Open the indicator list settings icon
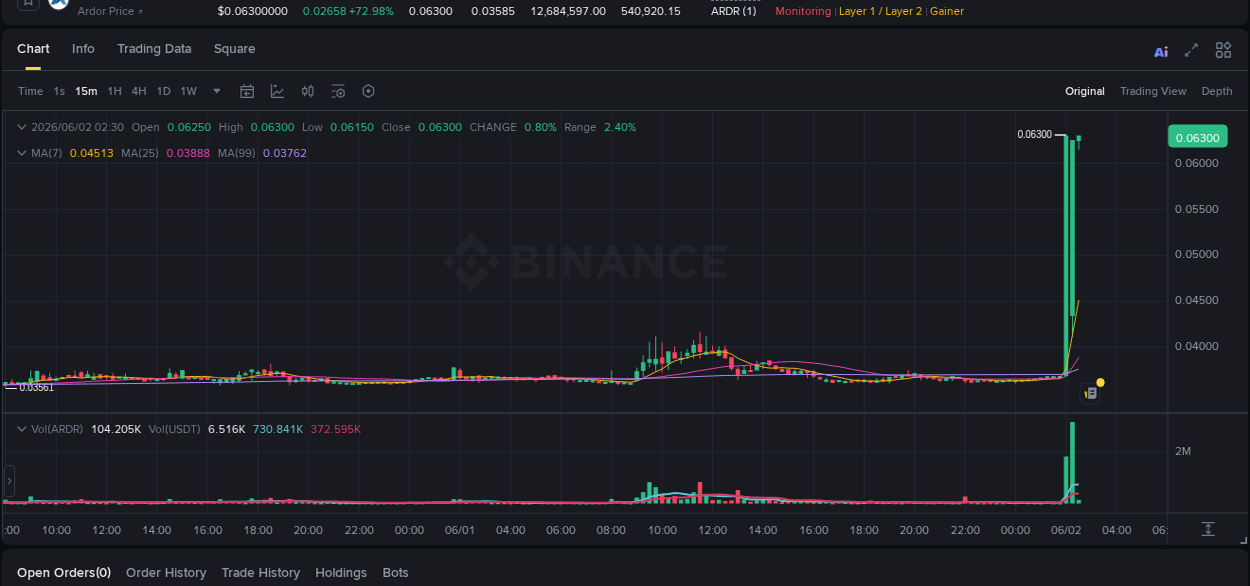1250x586 pixels. (338, 91)
